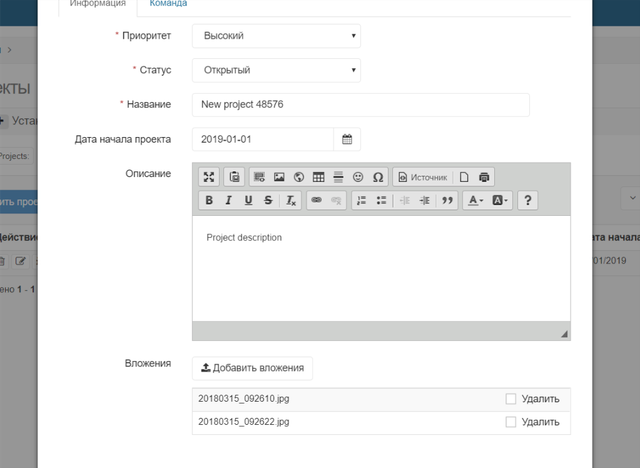Viewport: 640px width, 468px height.
Task: Insert a block quote
Action: point(447,200)
